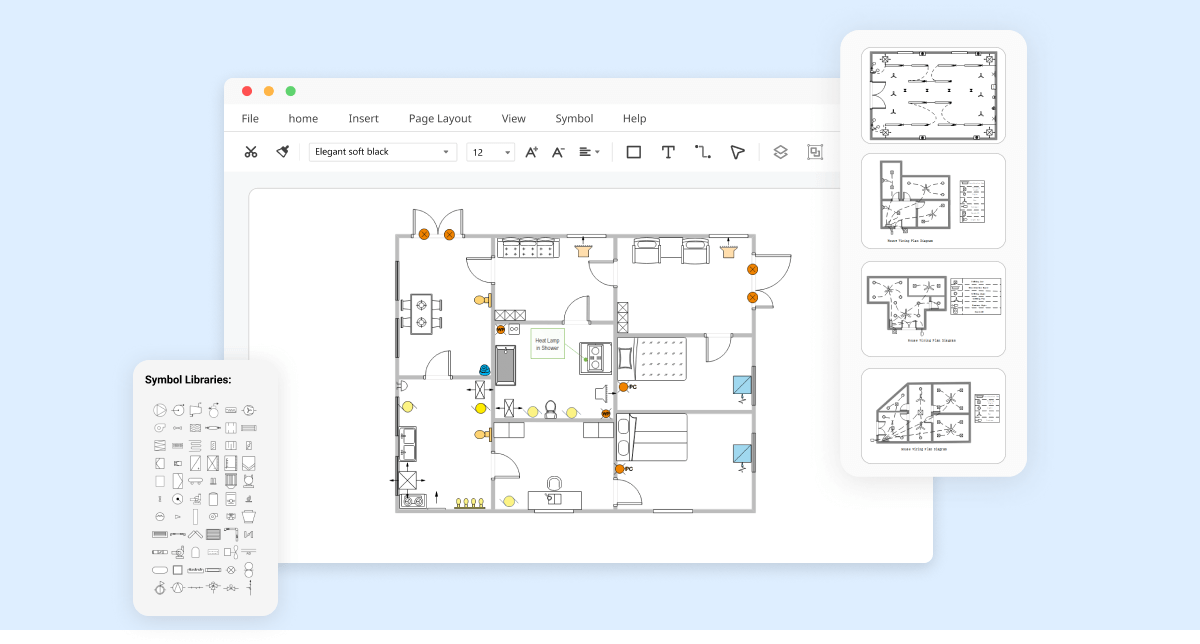Open the Symbol menu

(x=574, y=118)
